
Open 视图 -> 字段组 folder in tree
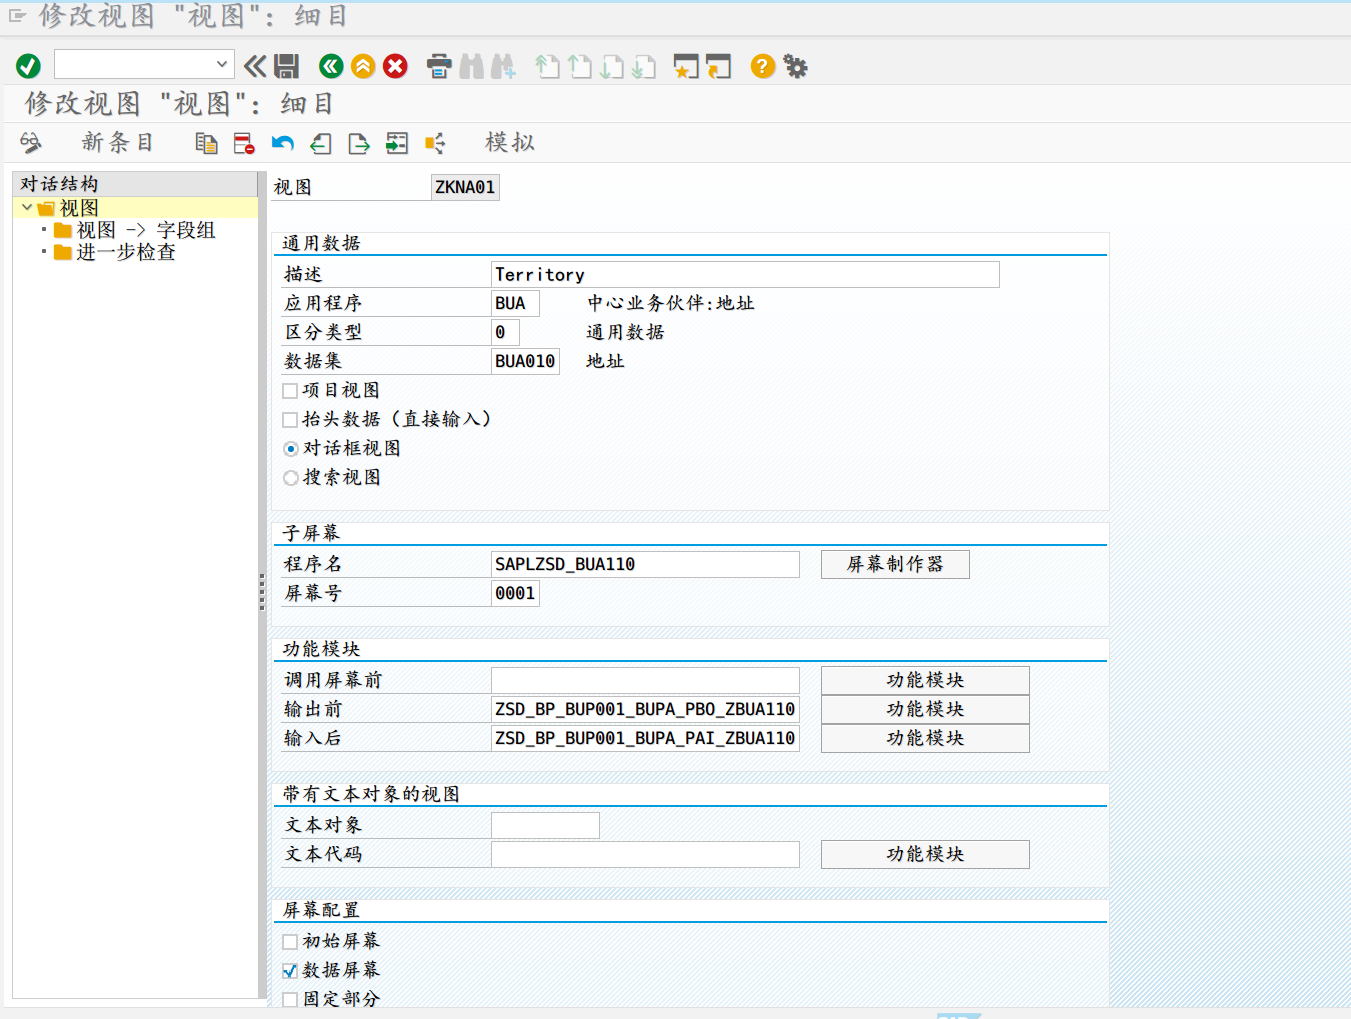coord(146,230)
